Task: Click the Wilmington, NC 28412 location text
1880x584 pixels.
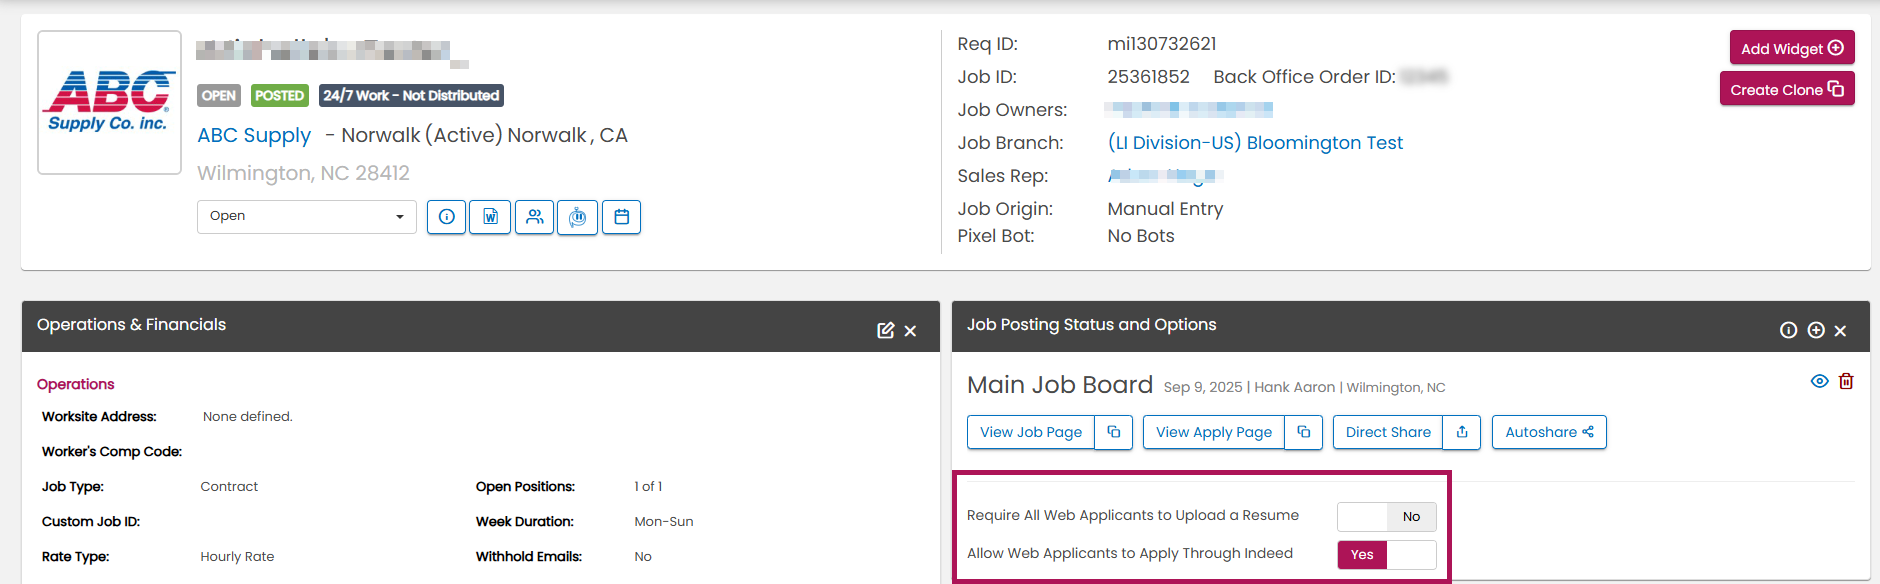Action: (303, 173)
